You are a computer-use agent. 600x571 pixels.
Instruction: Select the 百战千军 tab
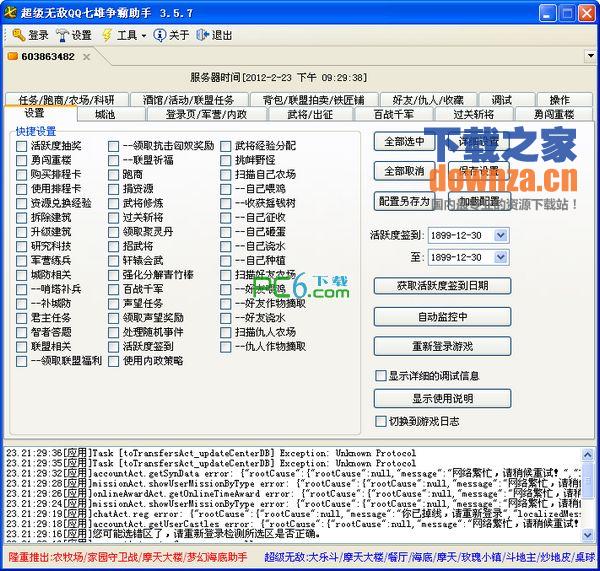(394, 114)
